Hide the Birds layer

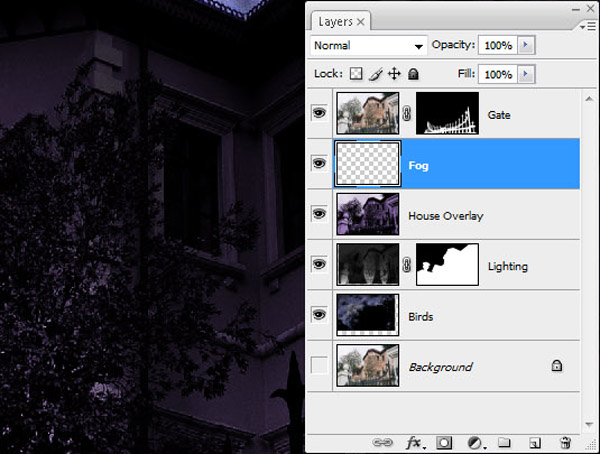(319, 315)
